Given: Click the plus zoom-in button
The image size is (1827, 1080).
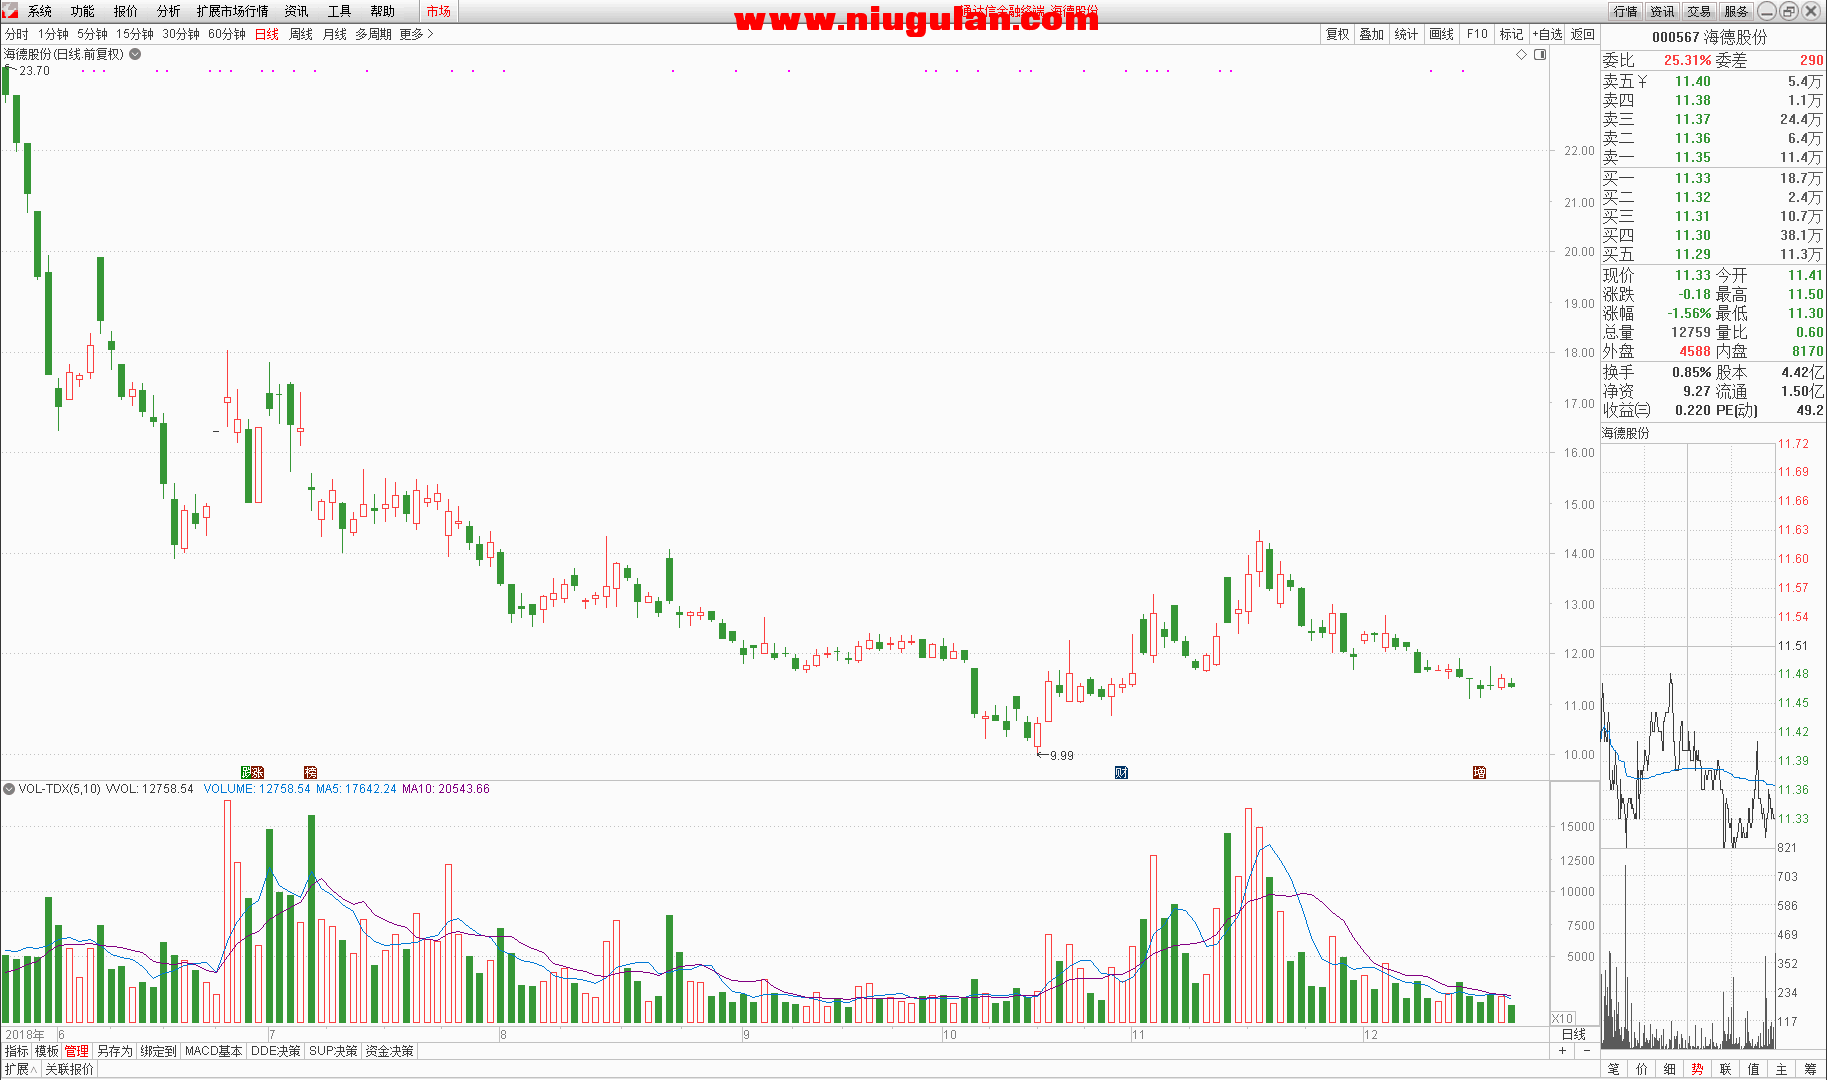Looking at the screenshot, I should pyautogui.click(x=1563, y=1051).
